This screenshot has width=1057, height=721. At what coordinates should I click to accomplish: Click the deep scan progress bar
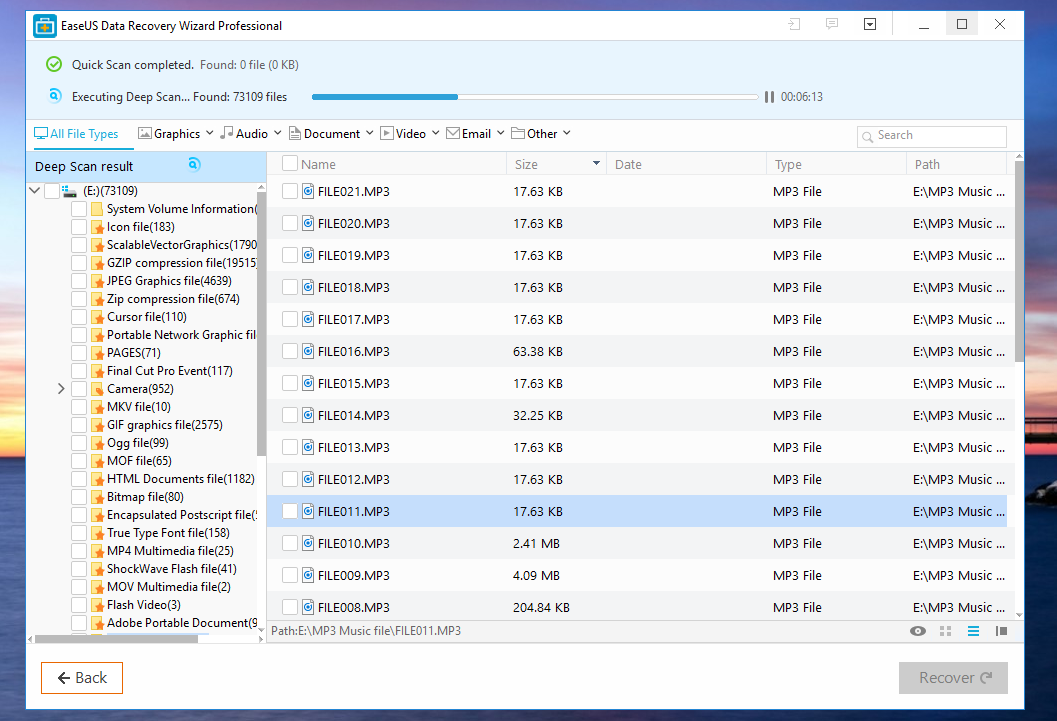point(535,97)
